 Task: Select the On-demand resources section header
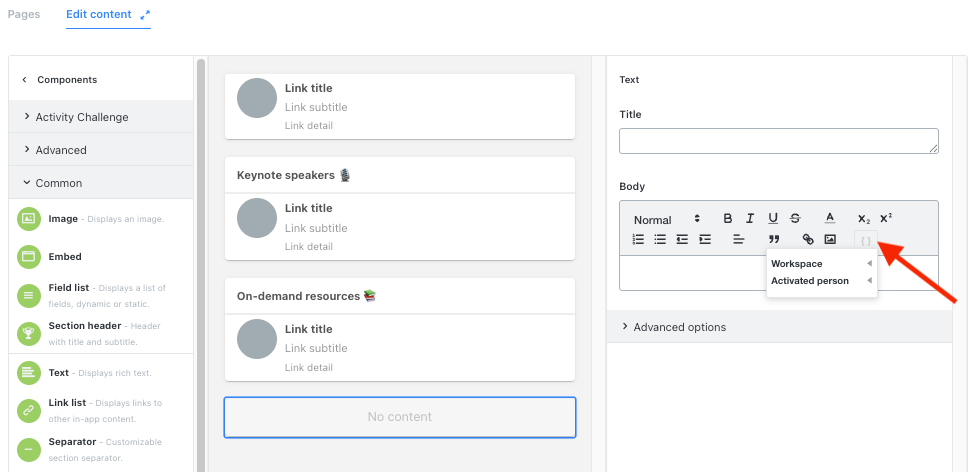click(x=400, y=296)
